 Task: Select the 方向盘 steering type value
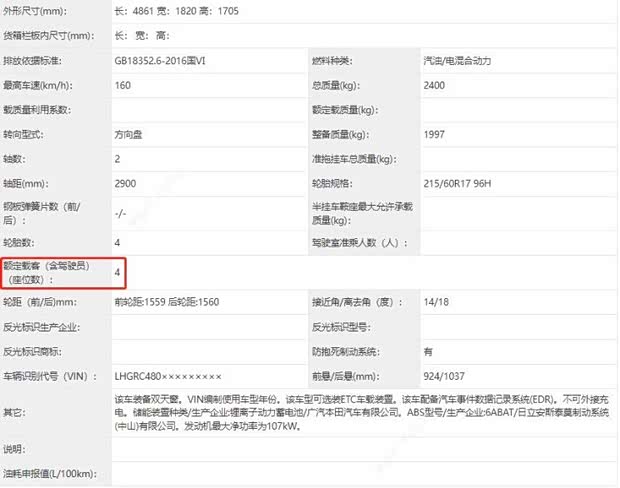pos(133,134)
